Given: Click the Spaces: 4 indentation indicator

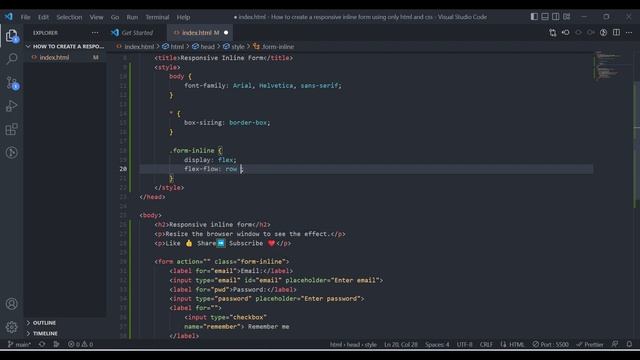Looking at the screenshot, I should (x=437, y=344).
